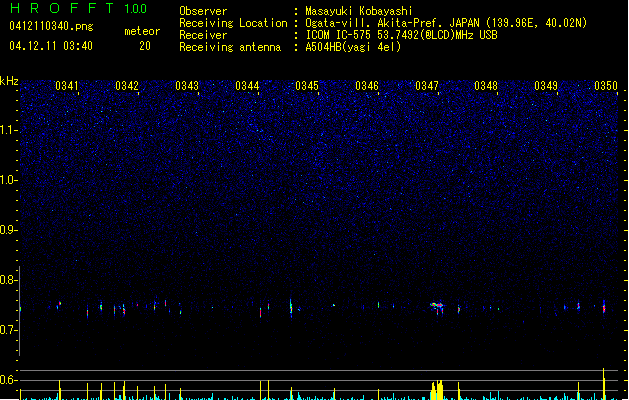Click the 0.6 kHz frequency tick label
The image size is (629, 400).
pyautogui.click(x=8, y=380)
